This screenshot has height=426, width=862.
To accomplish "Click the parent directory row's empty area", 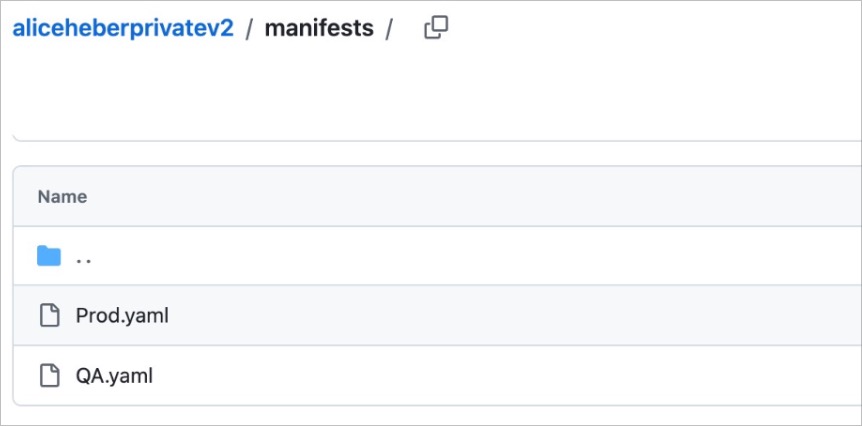I will point(500,256).
